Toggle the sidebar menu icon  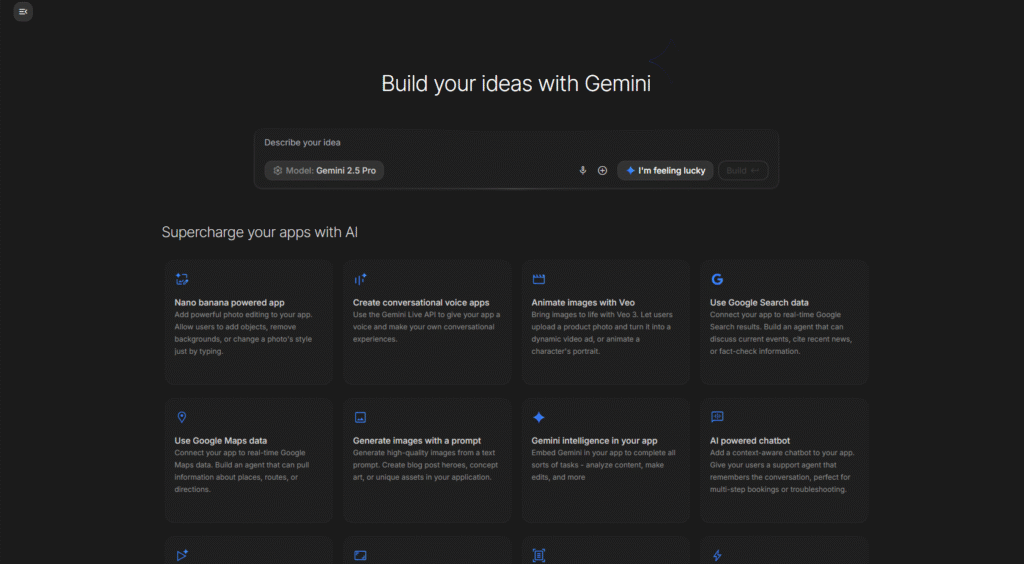(24, 12)
